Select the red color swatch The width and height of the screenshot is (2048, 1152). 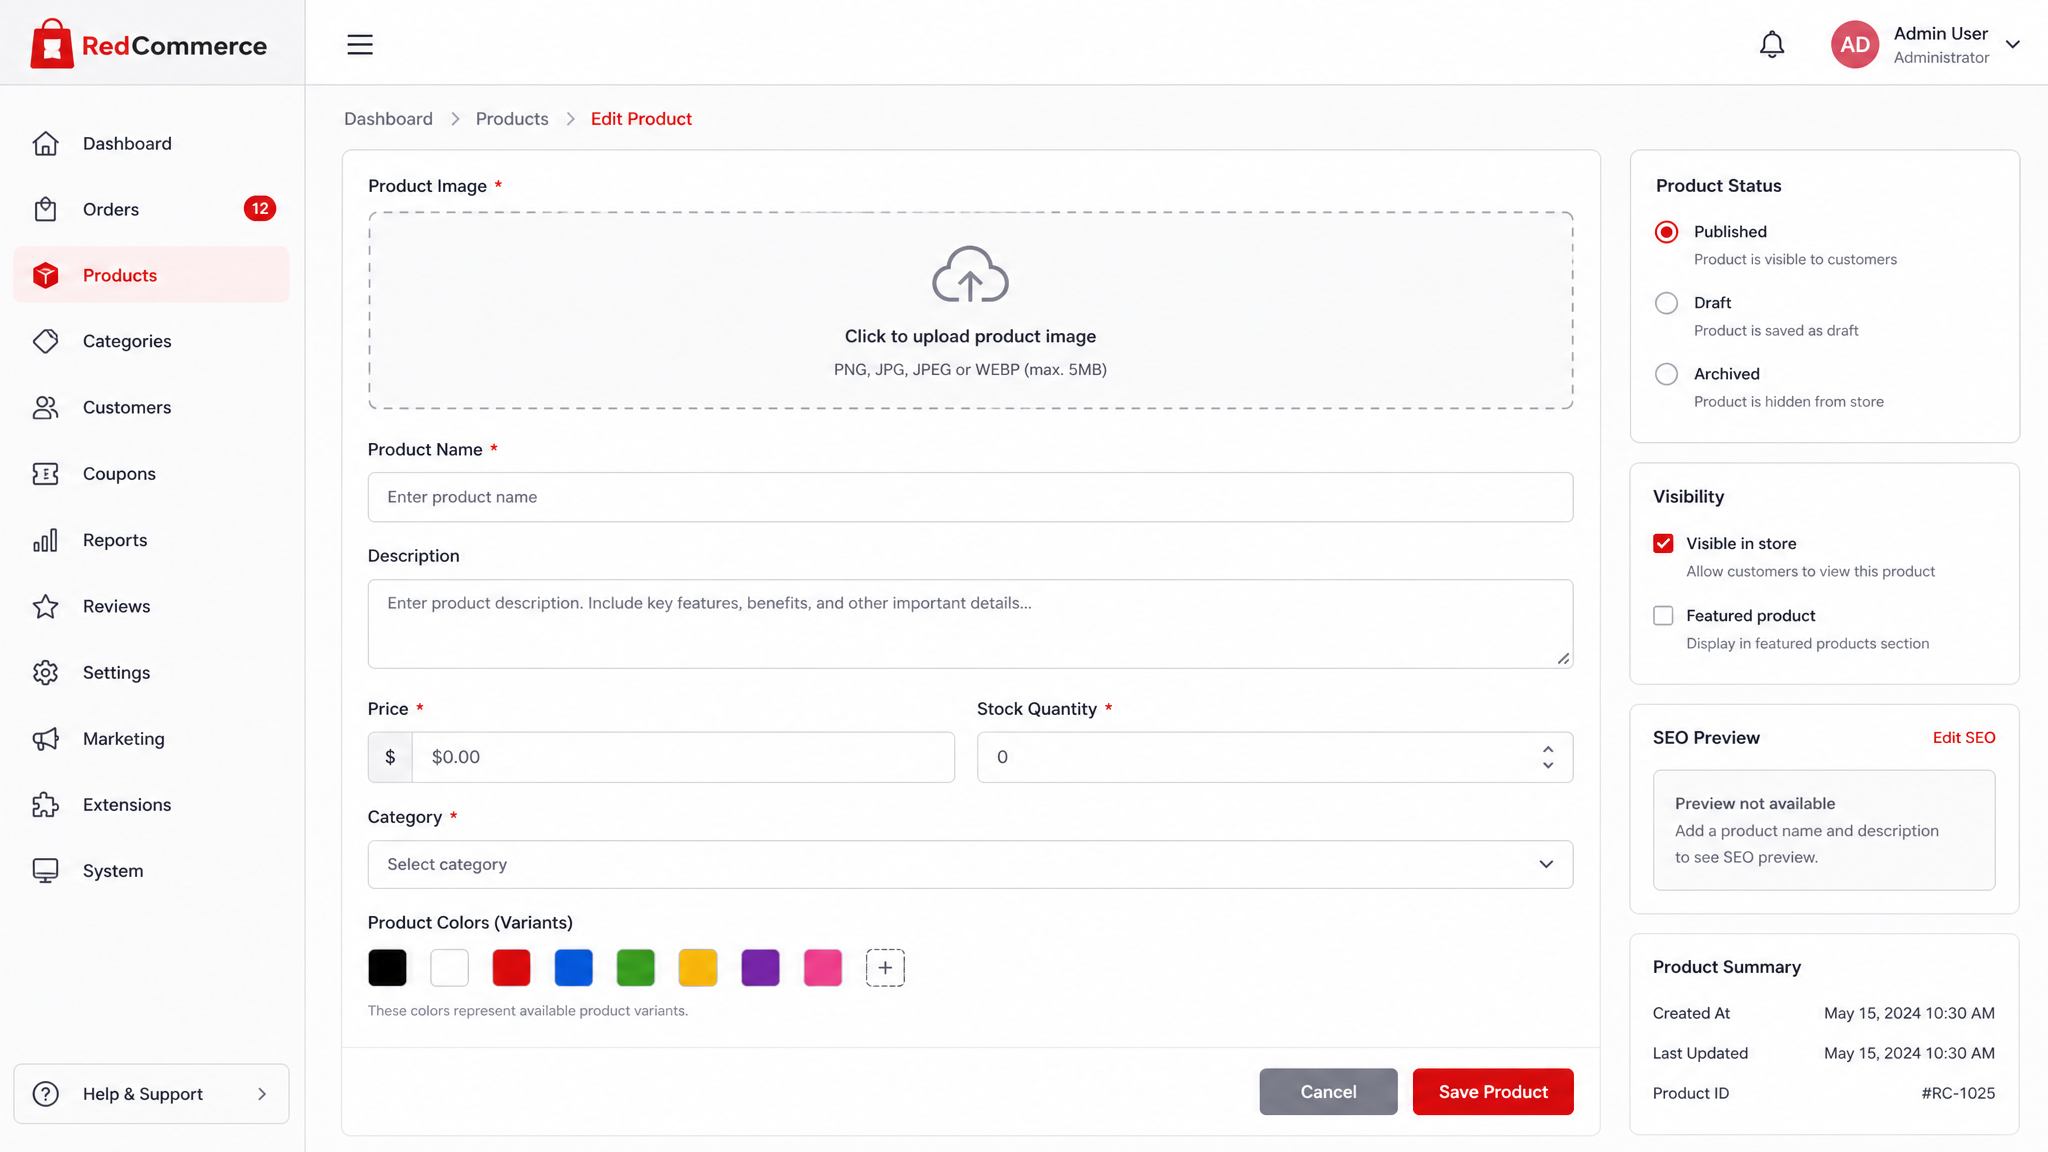click(x=511, y=968)
